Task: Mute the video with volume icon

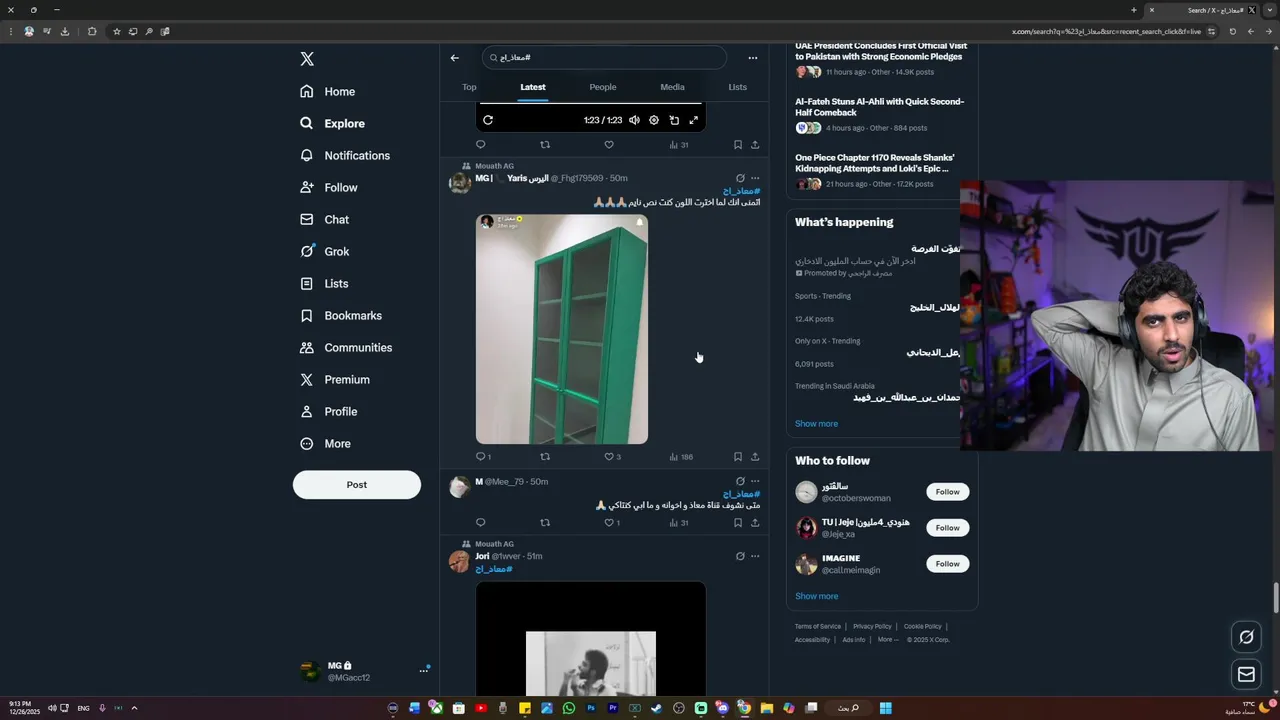Action: pos(634,120)
